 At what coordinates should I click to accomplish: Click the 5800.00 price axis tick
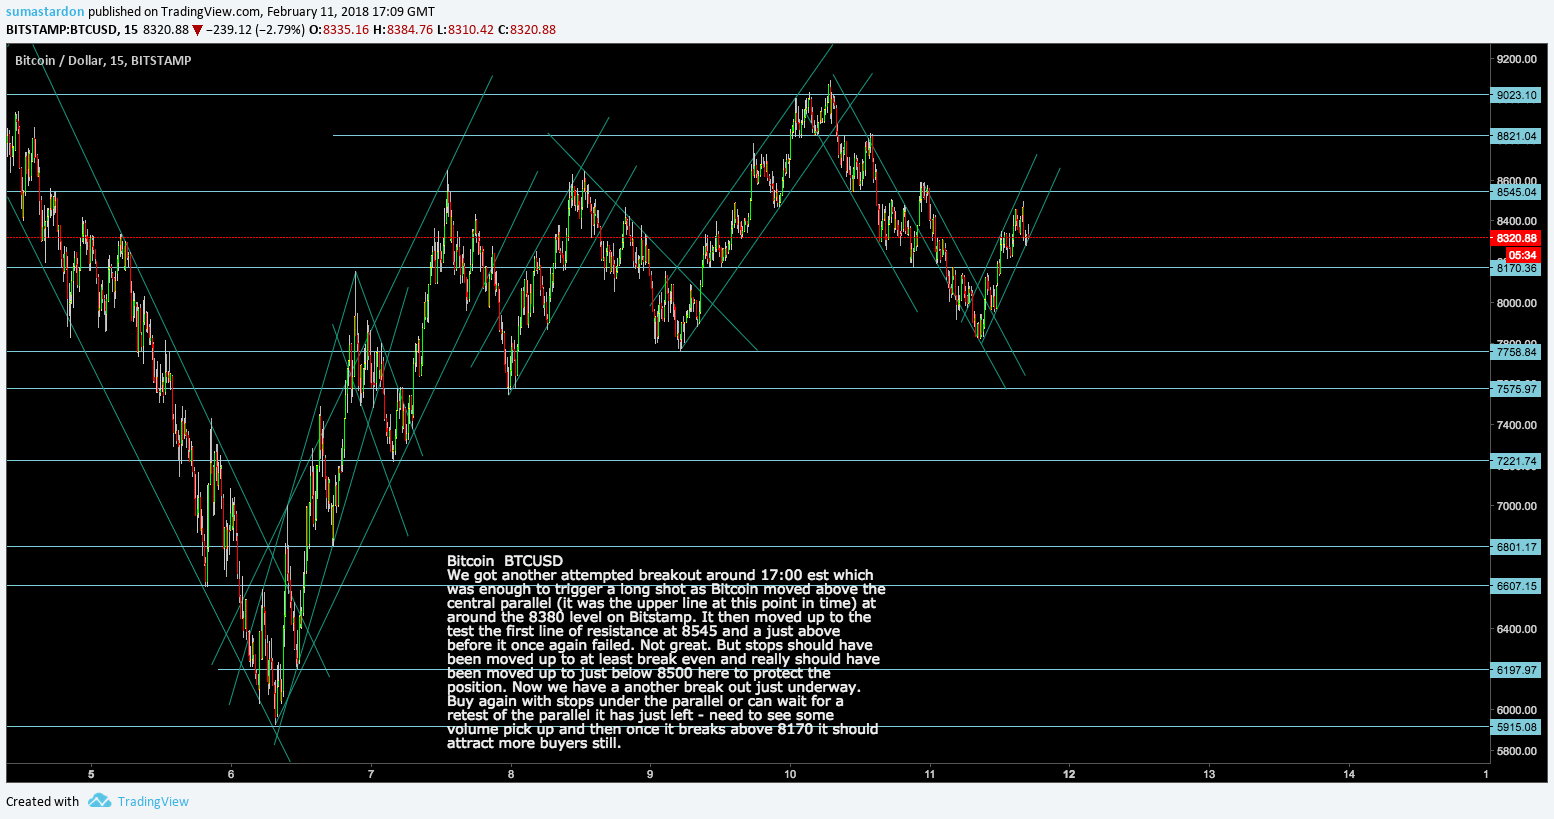tap(1517, 751)
